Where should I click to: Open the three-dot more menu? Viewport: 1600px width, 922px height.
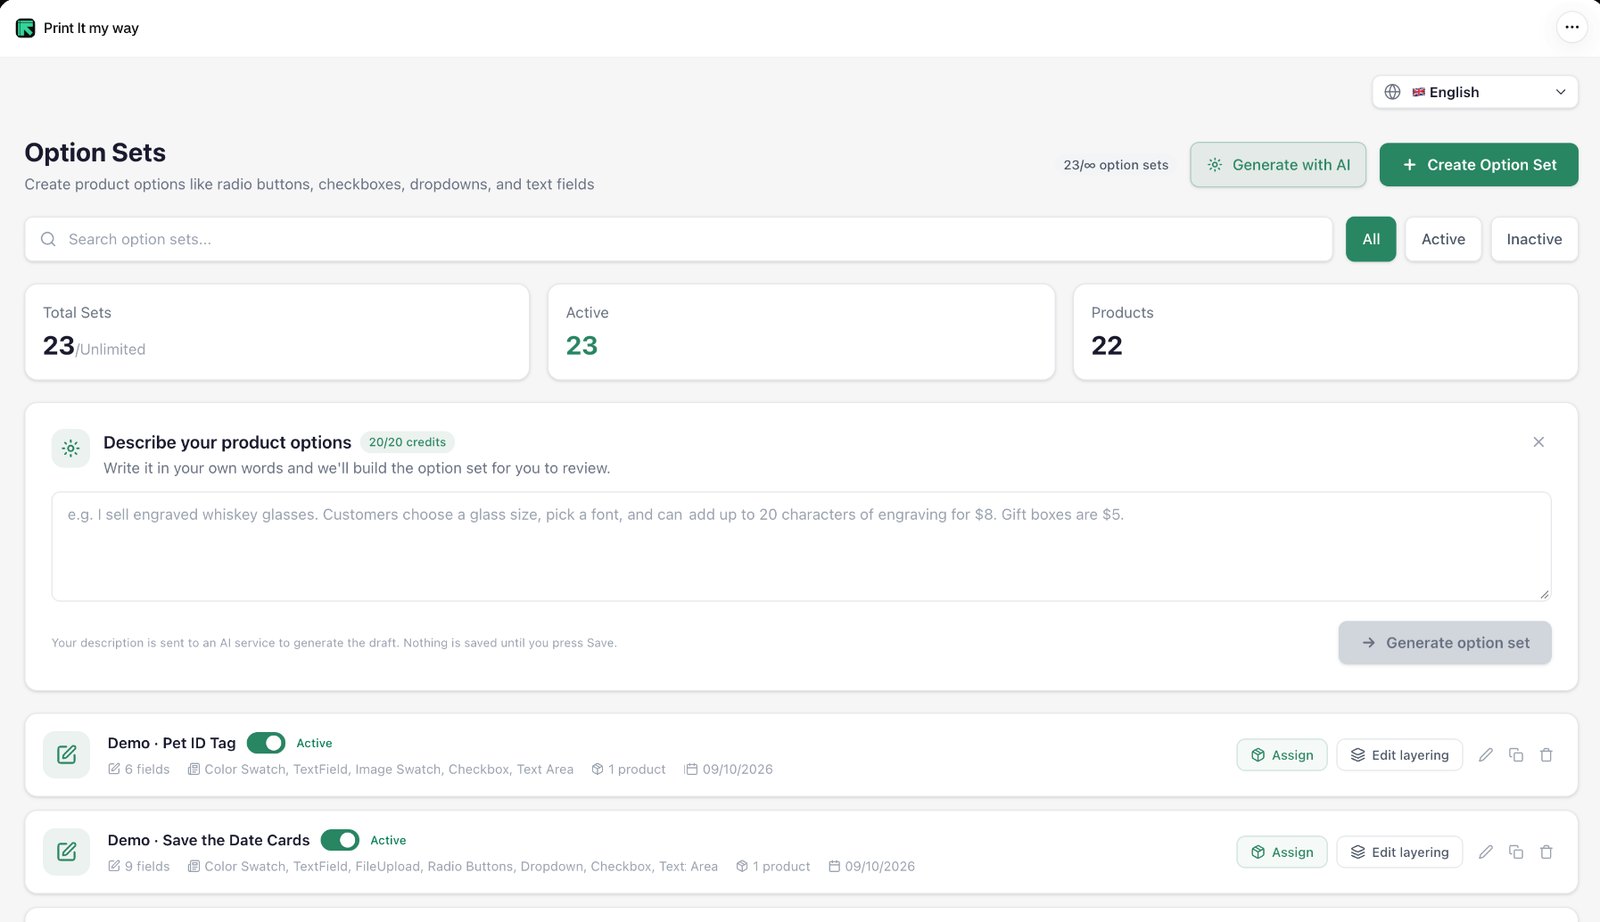[x=1572, y=27]
